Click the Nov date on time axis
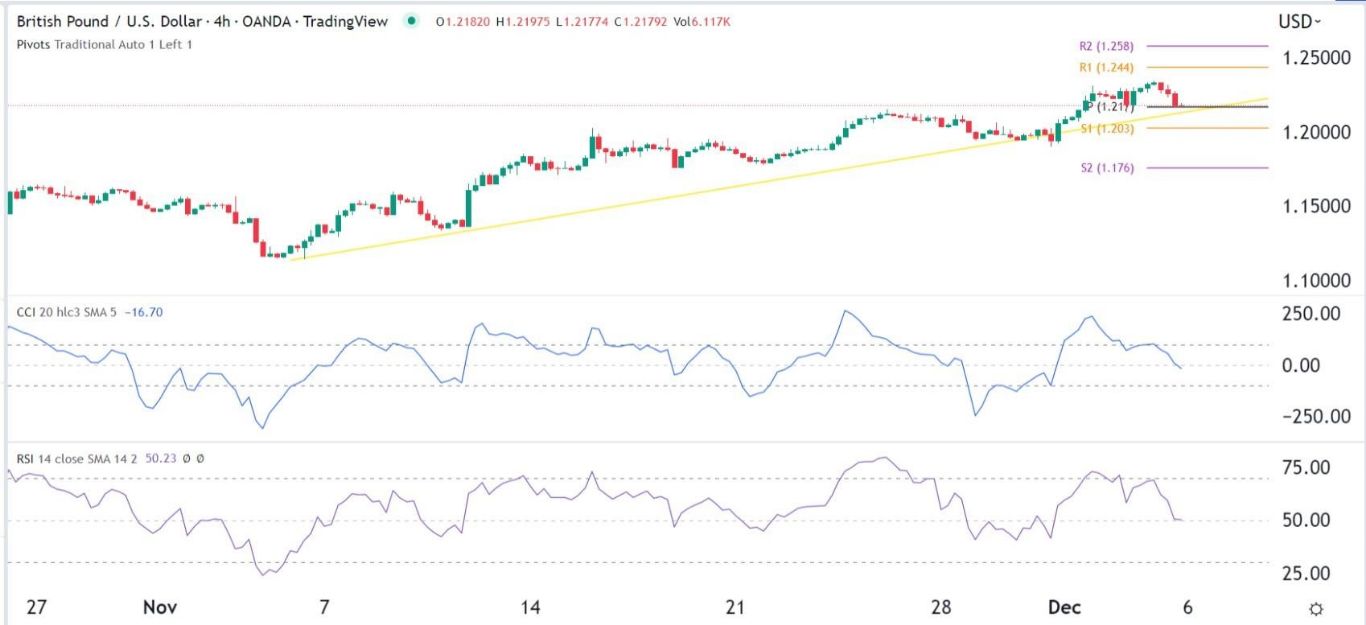 tap(159, 607)
